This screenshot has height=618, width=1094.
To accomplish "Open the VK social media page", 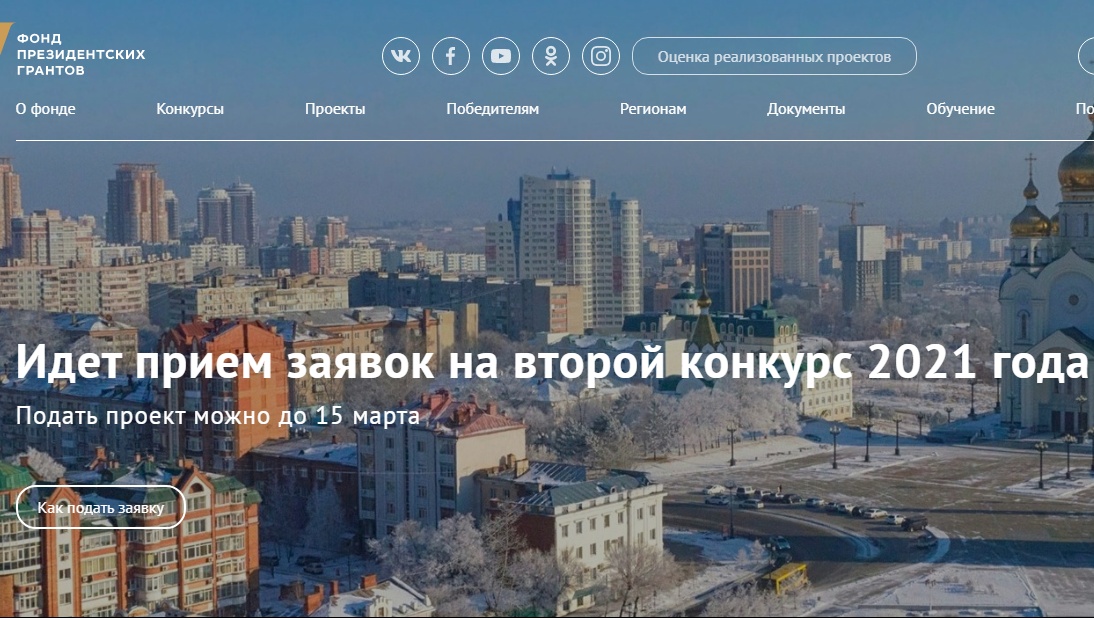I will [x=402, y=56].
